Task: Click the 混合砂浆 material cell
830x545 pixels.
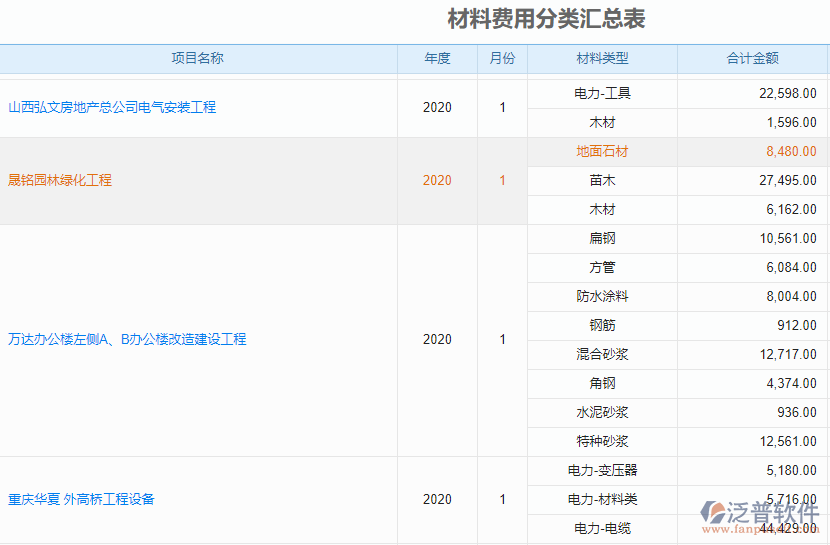Action: (602, 354)
